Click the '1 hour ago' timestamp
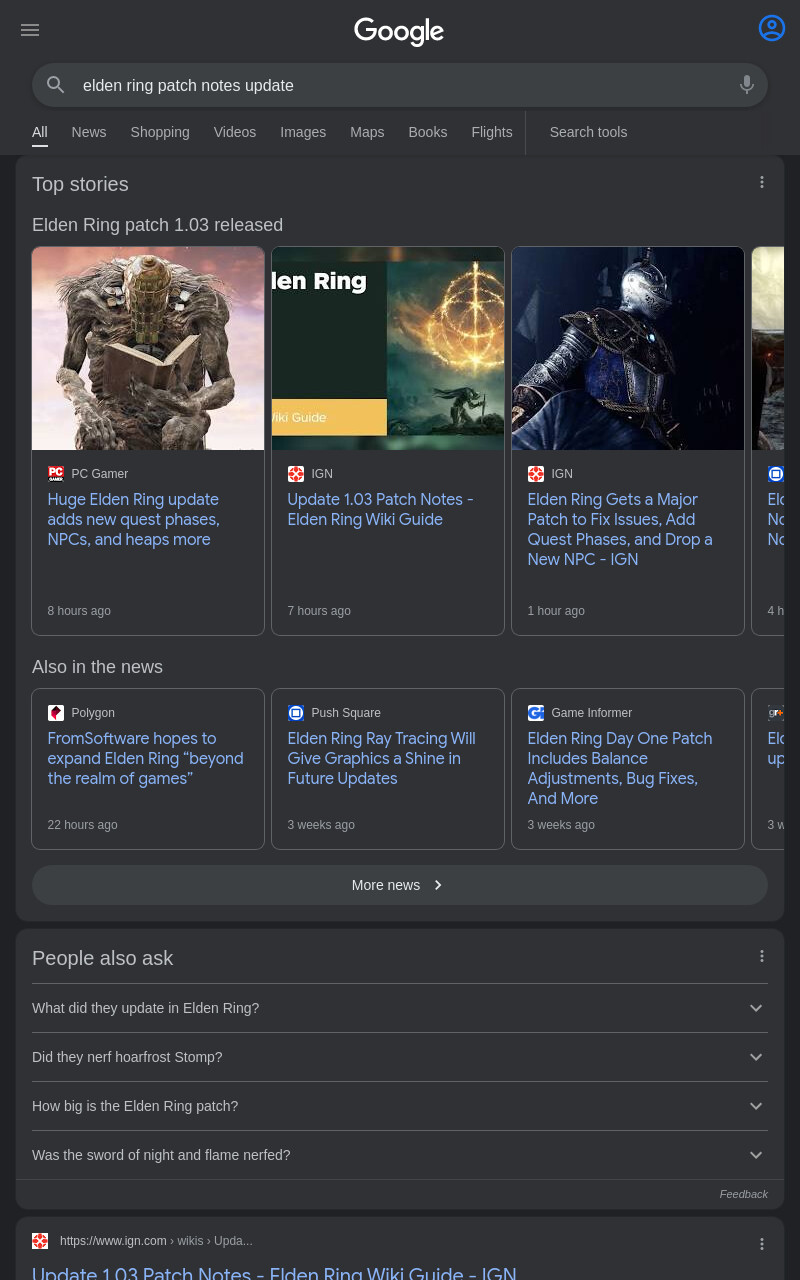The width and height of the screenshot is (800, 1280). 556,611
